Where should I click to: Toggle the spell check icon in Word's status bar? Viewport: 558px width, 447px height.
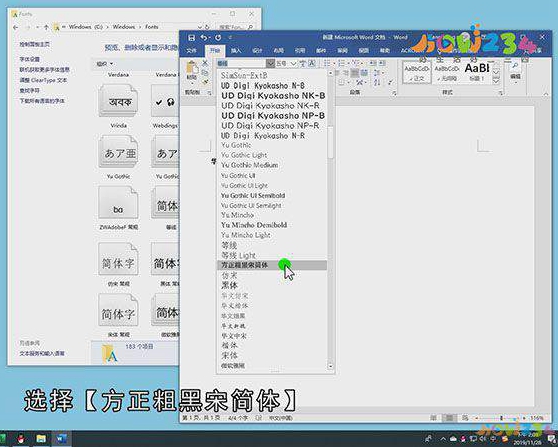pyautogui.click(x=259, y=418)
